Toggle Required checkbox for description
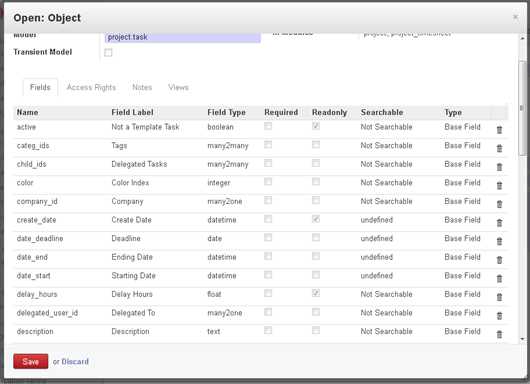 tap(268, 330)
